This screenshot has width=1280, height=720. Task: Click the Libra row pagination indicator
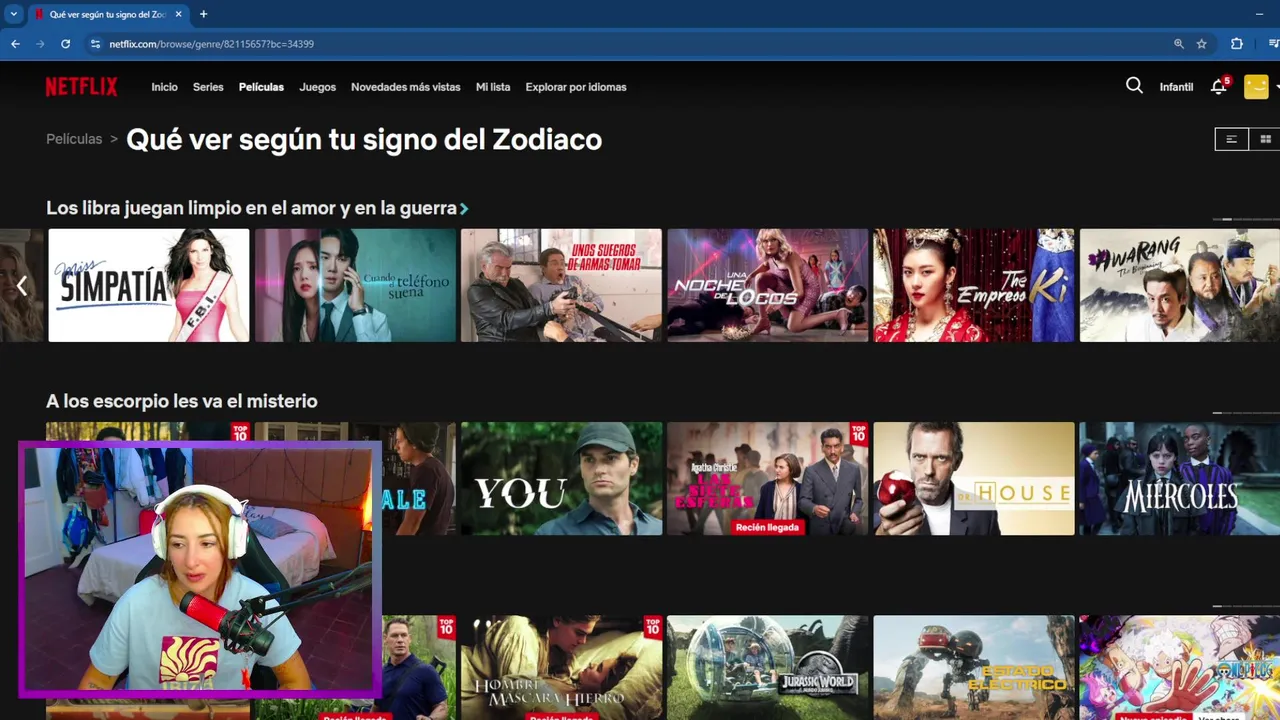coord(1245,219)
